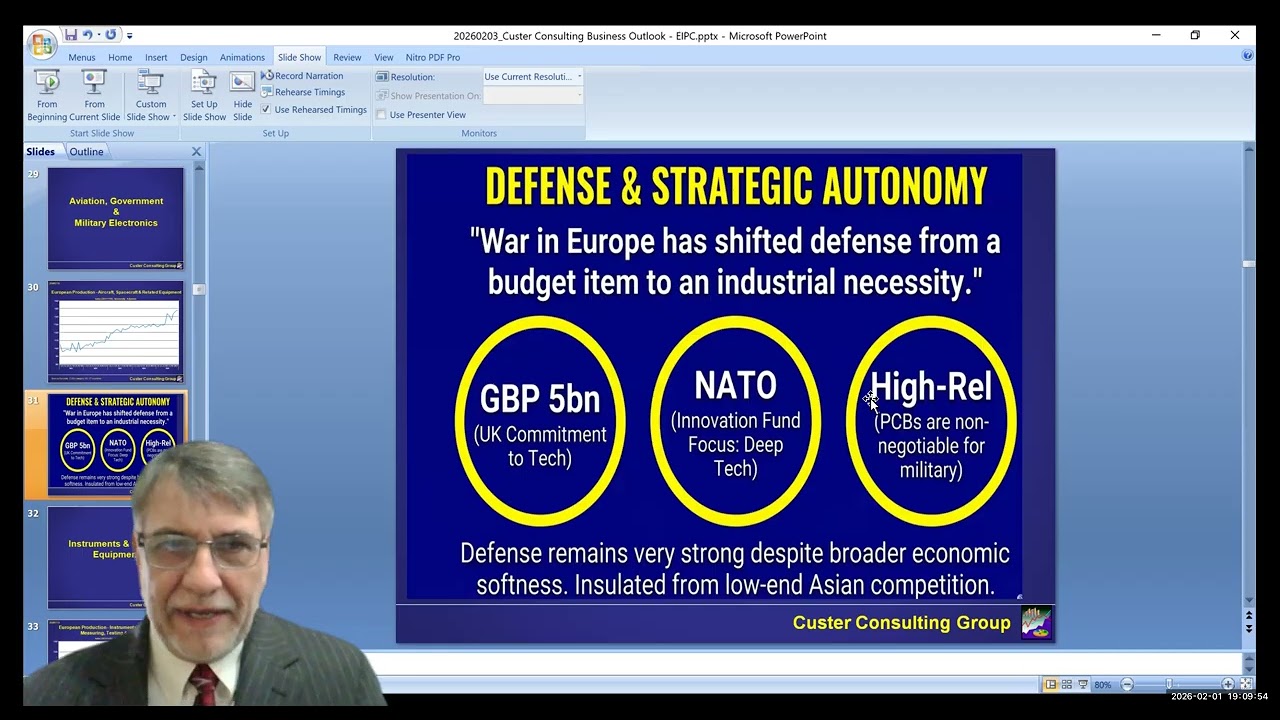Click the zoom slider handle
1280x720 pixels.
pos(1168,684)
